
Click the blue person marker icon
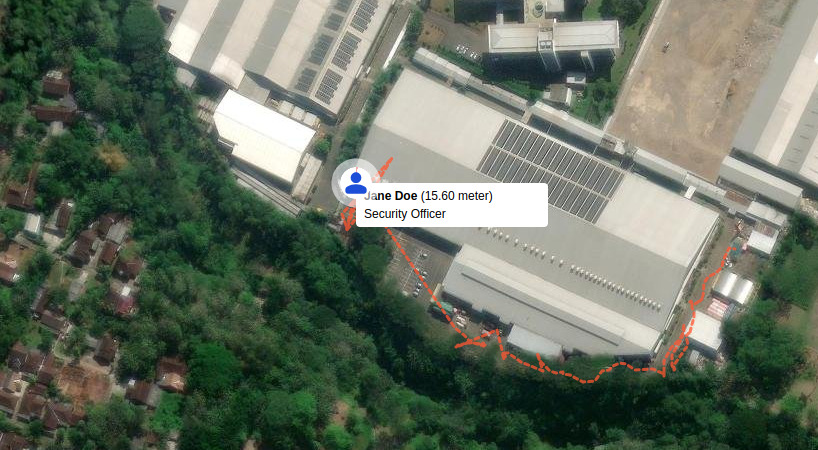(356, 183)
